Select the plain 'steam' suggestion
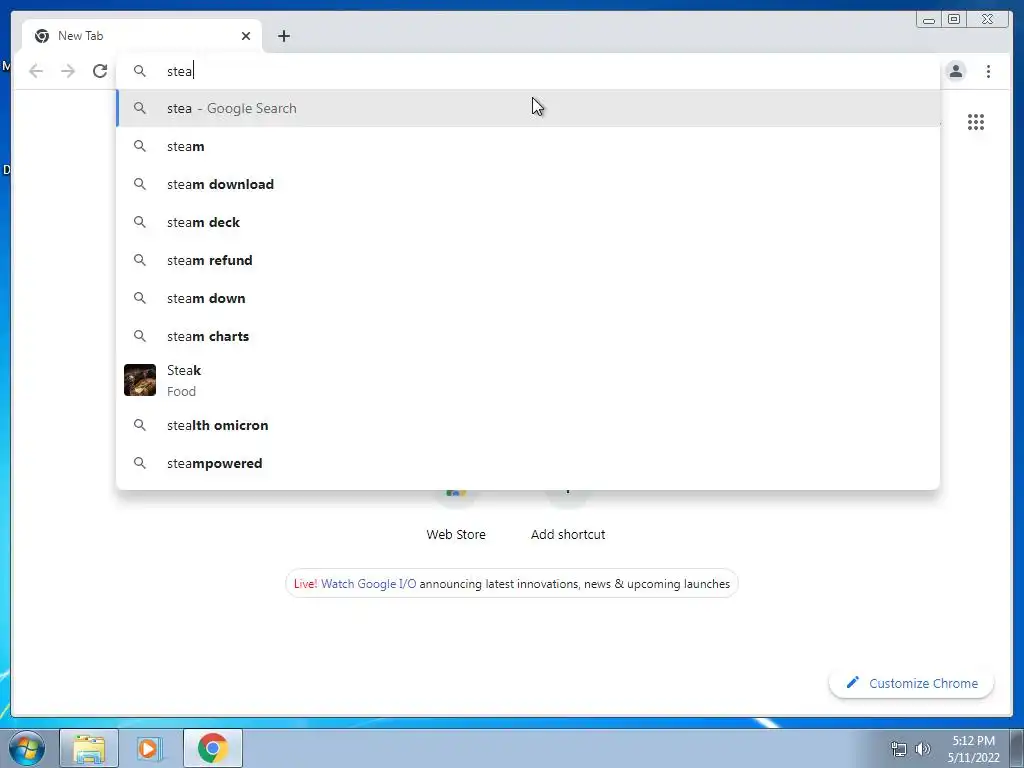Screen dimensions: 1024x768 pos(528,146)
